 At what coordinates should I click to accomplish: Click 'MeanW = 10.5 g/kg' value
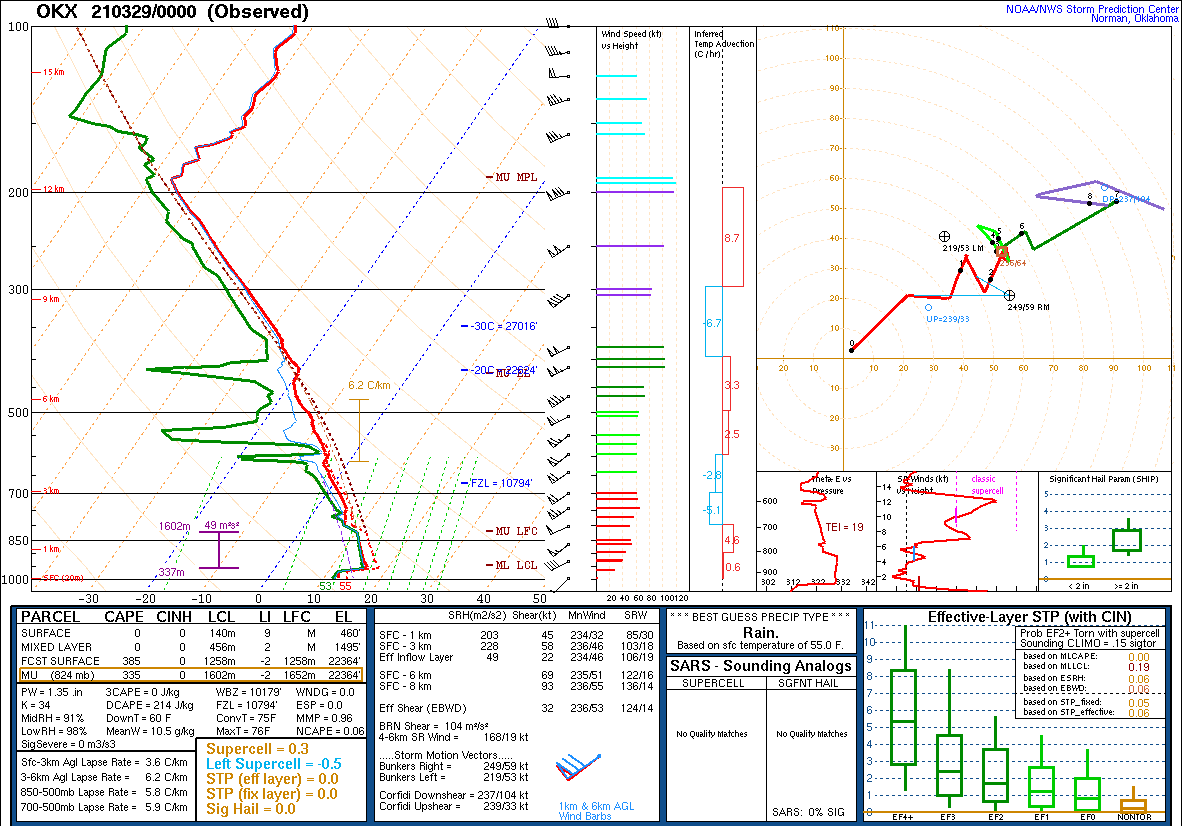(x=150, y=731)
